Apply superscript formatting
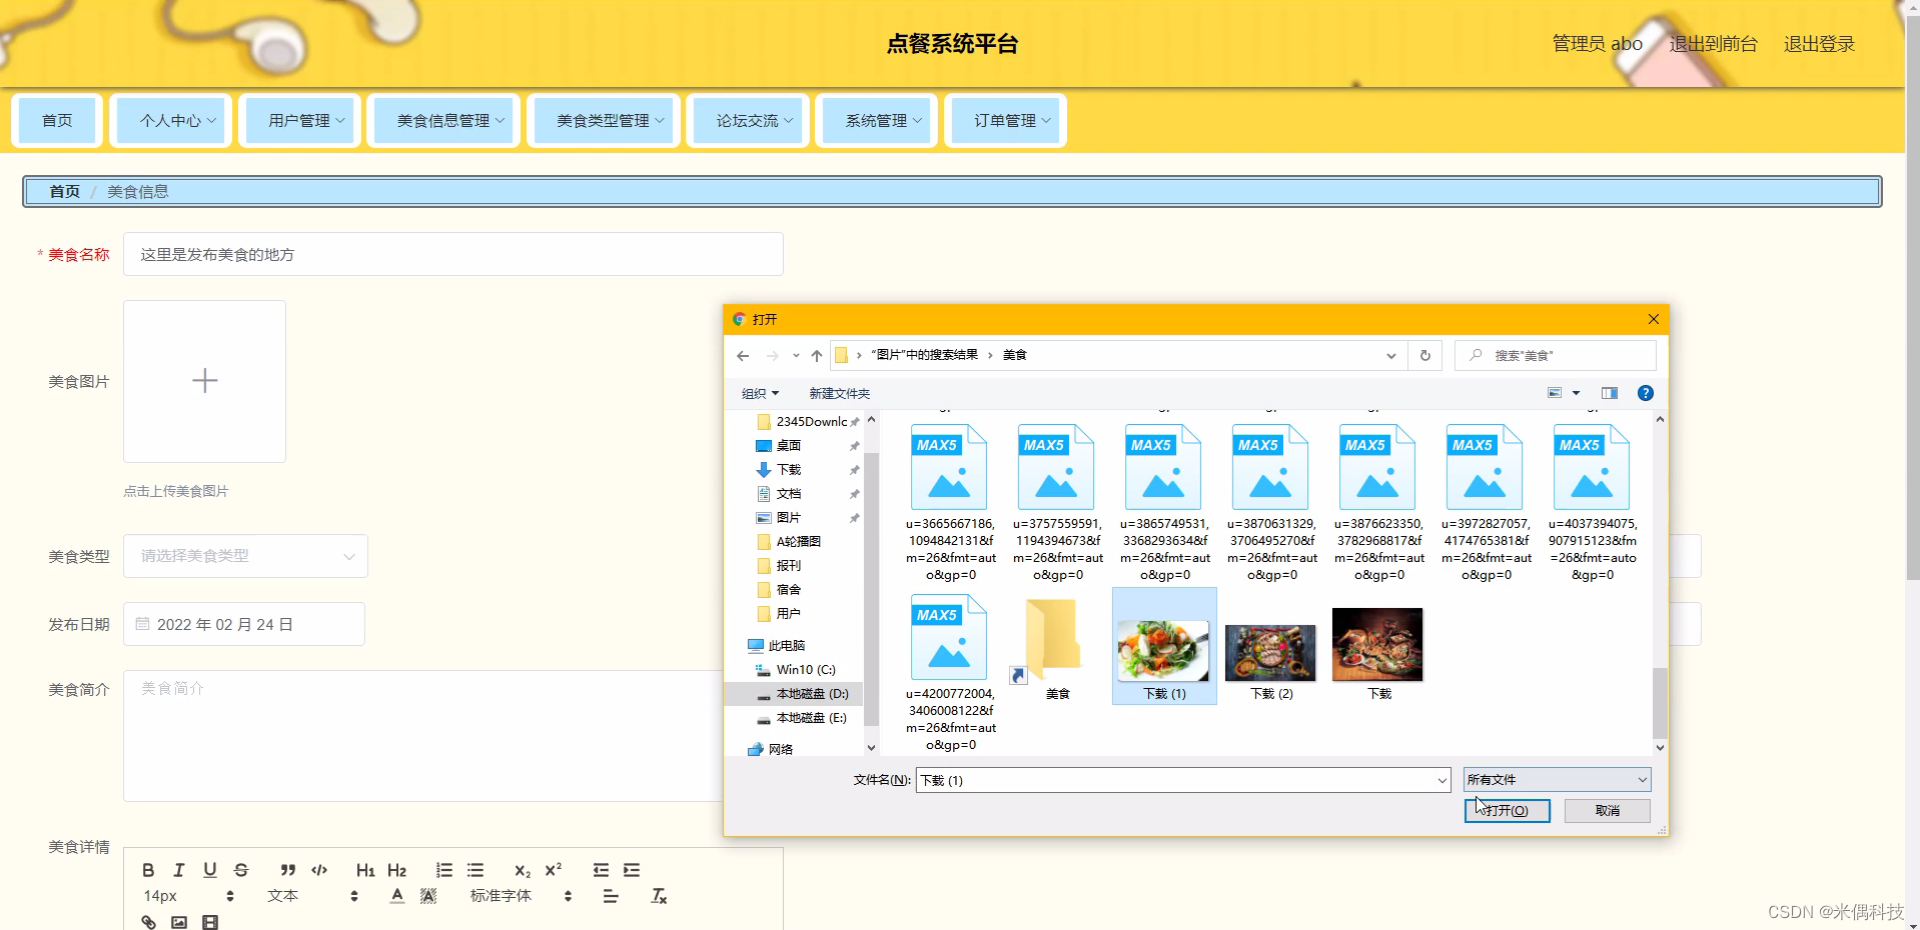The height and width of the screenshot is (930, 1920). [x=553, y=870]
